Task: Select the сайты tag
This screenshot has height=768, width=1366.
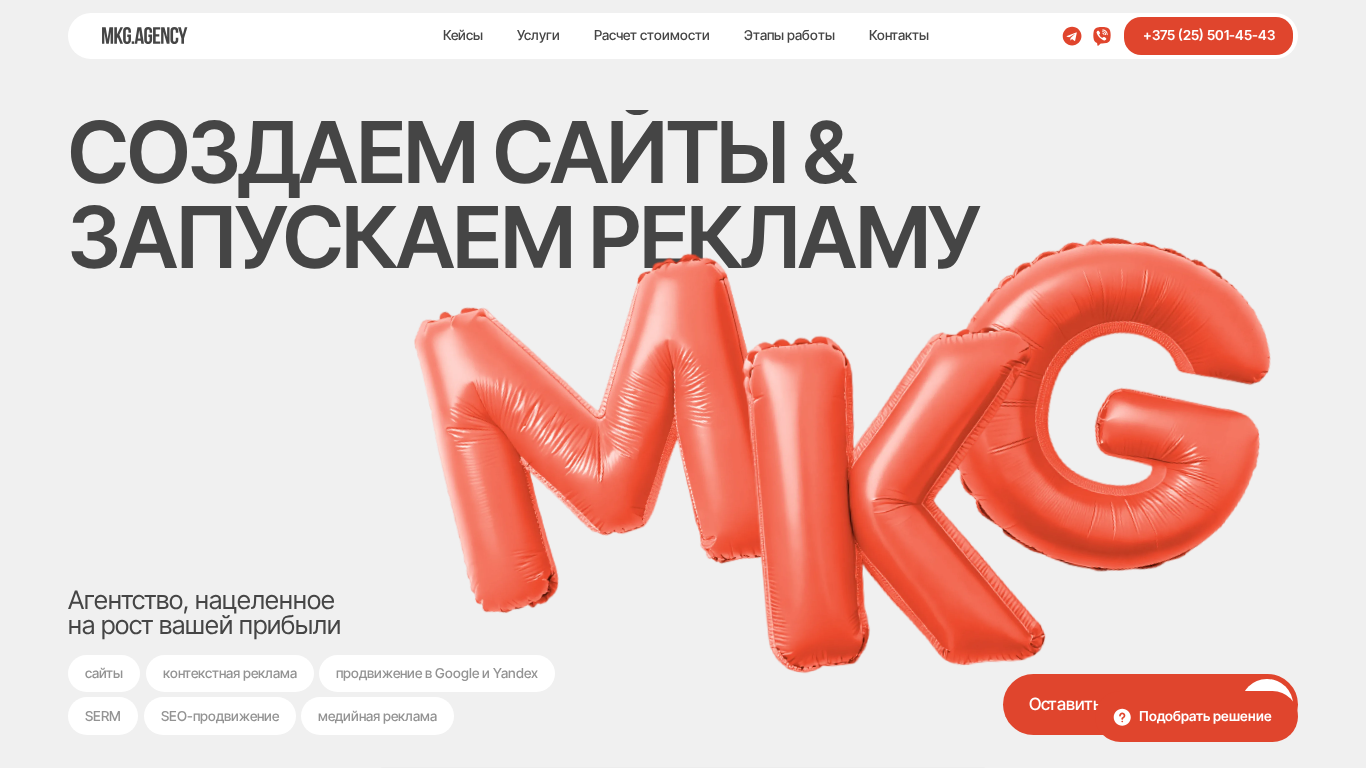Action: tap(104, 674)
